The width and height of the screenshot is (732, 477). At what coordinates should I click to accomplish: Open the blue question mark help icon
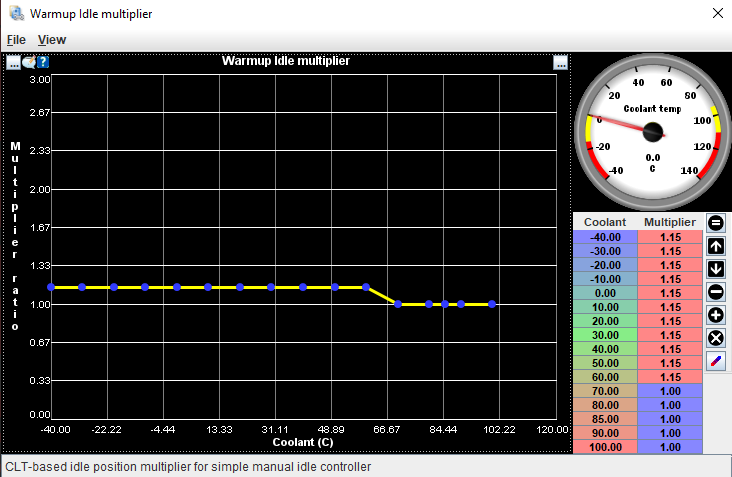click(x=43, y=62)
